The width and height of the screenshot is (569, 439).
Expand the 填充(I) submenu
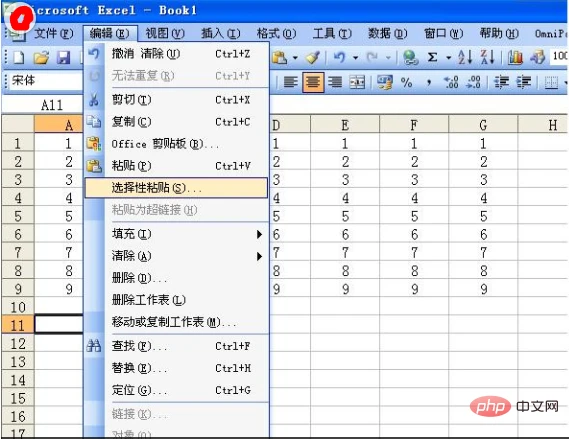[177, 234]
